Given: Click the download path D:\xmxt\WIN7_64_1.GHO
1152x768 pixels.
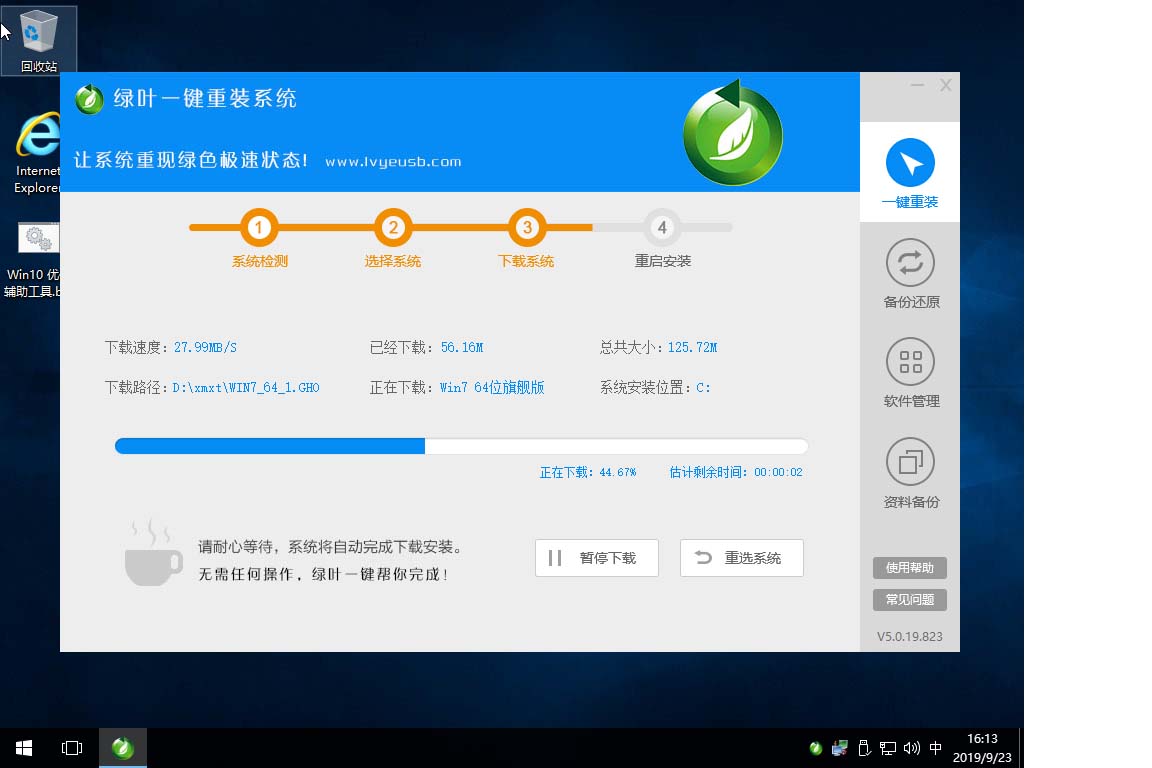Looking at the screenshot, I should (x=246, y=387).
